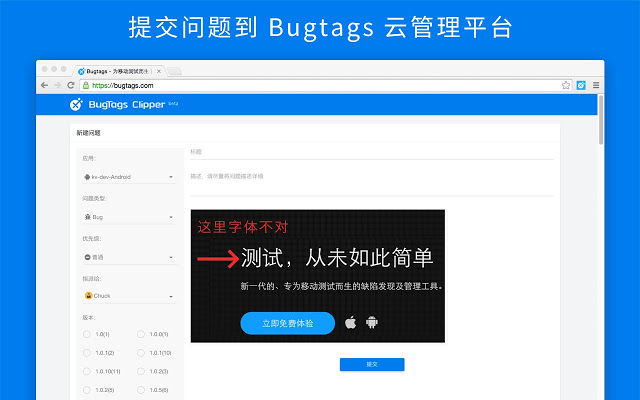The height and width of the screenshot is (400, 640).
Task: Select version 1.0.5(6) radio button
Action: [141, 390]
